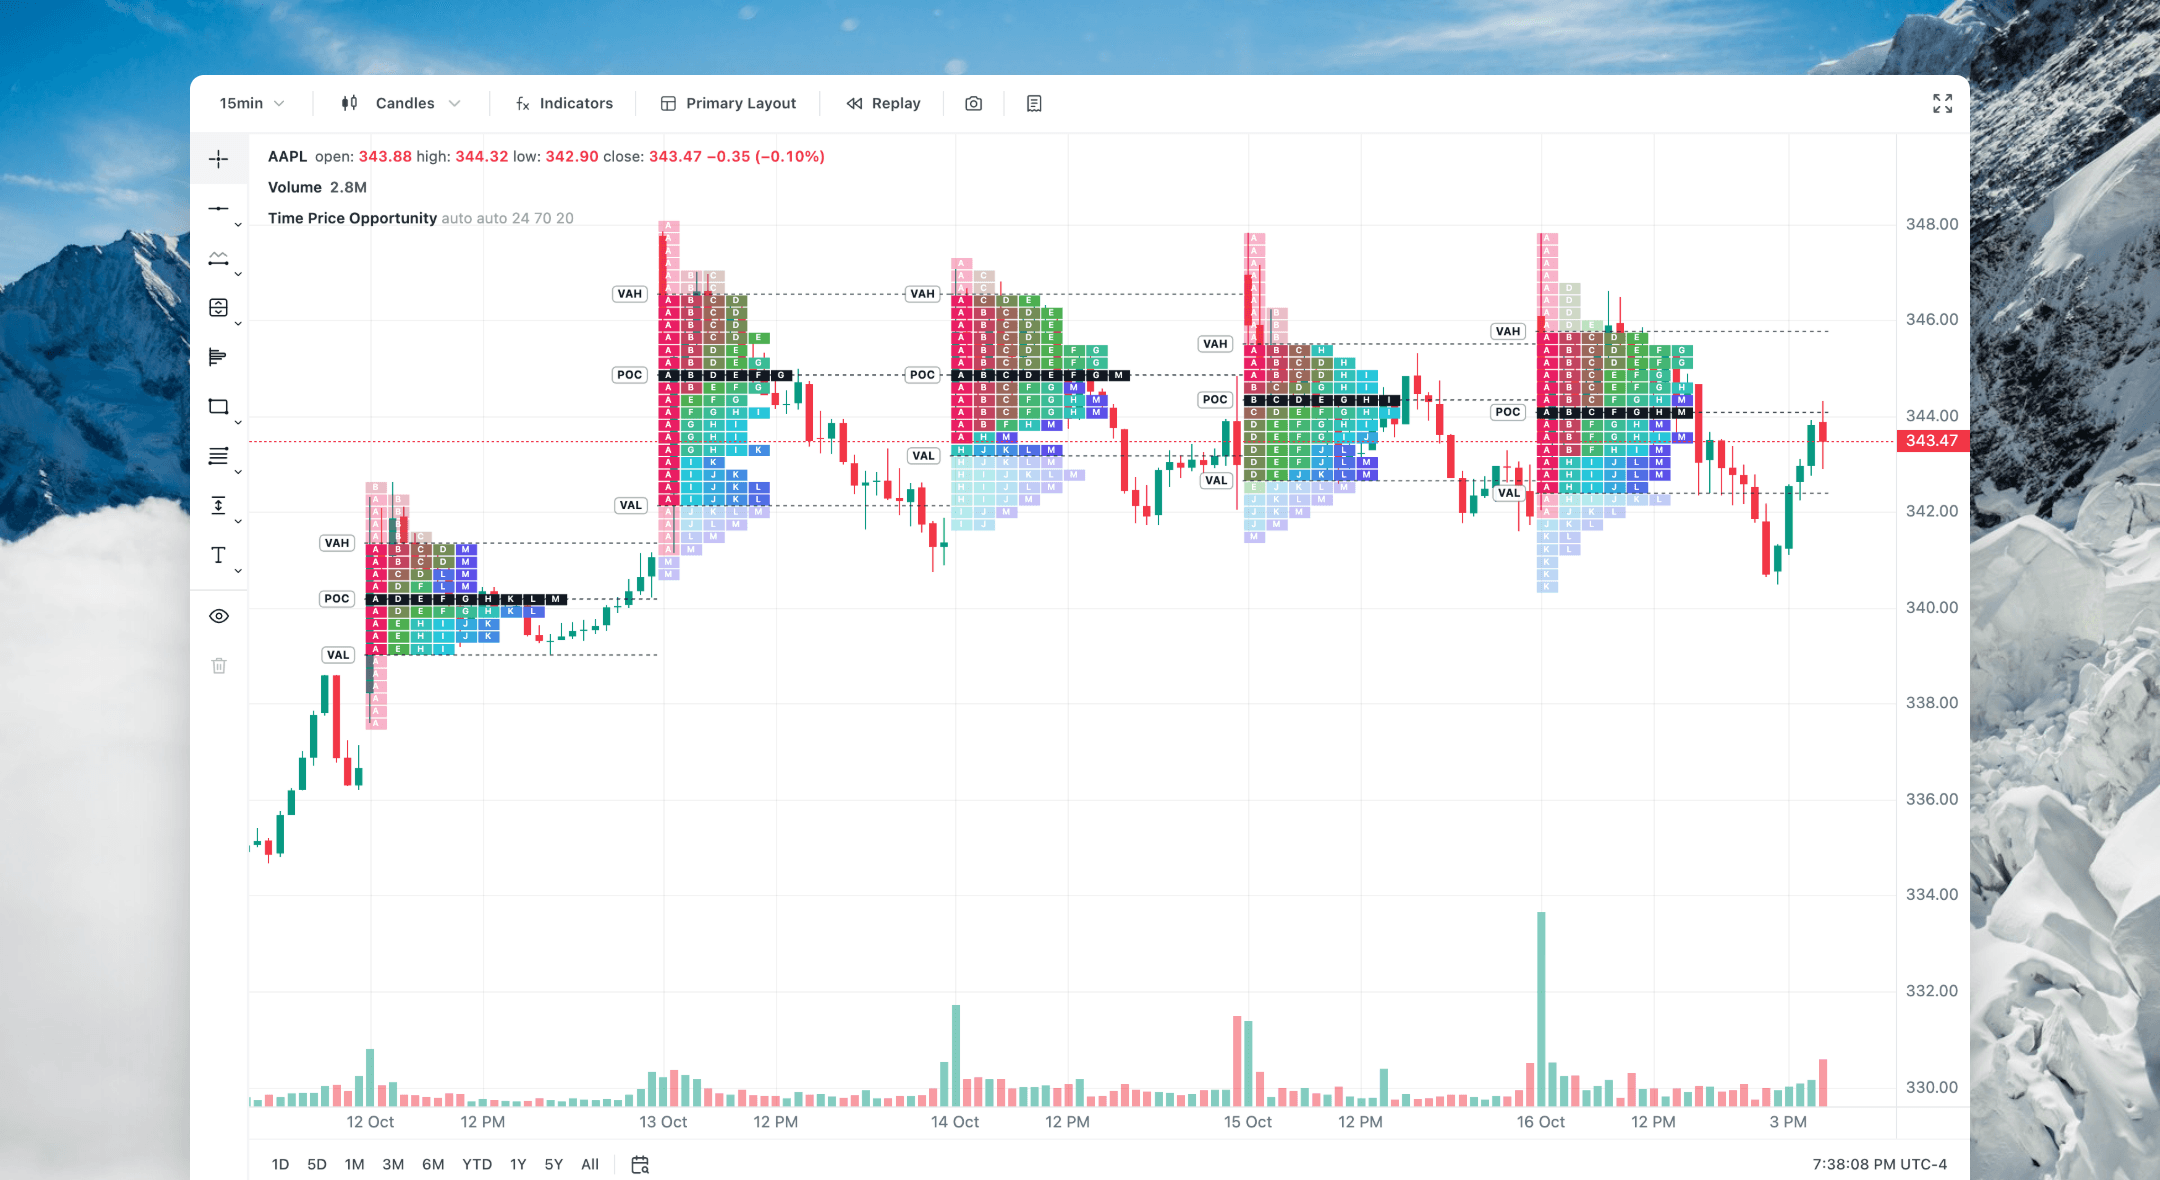2160x1180 pixels.
Task: Set time range to 1Y
Action: click(x=518, y=1164)
